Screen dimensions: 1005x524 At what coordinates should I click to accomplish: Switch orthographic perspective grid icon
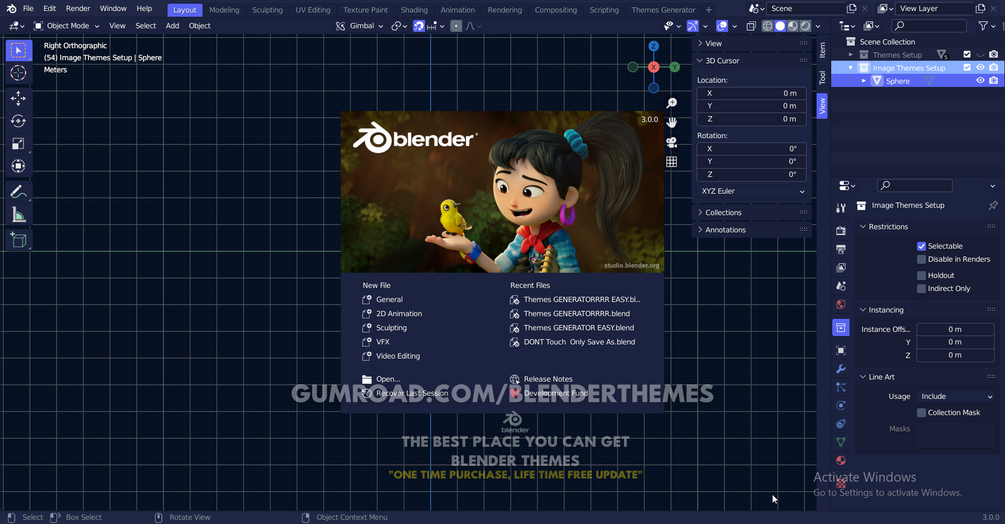click(671, 162)
